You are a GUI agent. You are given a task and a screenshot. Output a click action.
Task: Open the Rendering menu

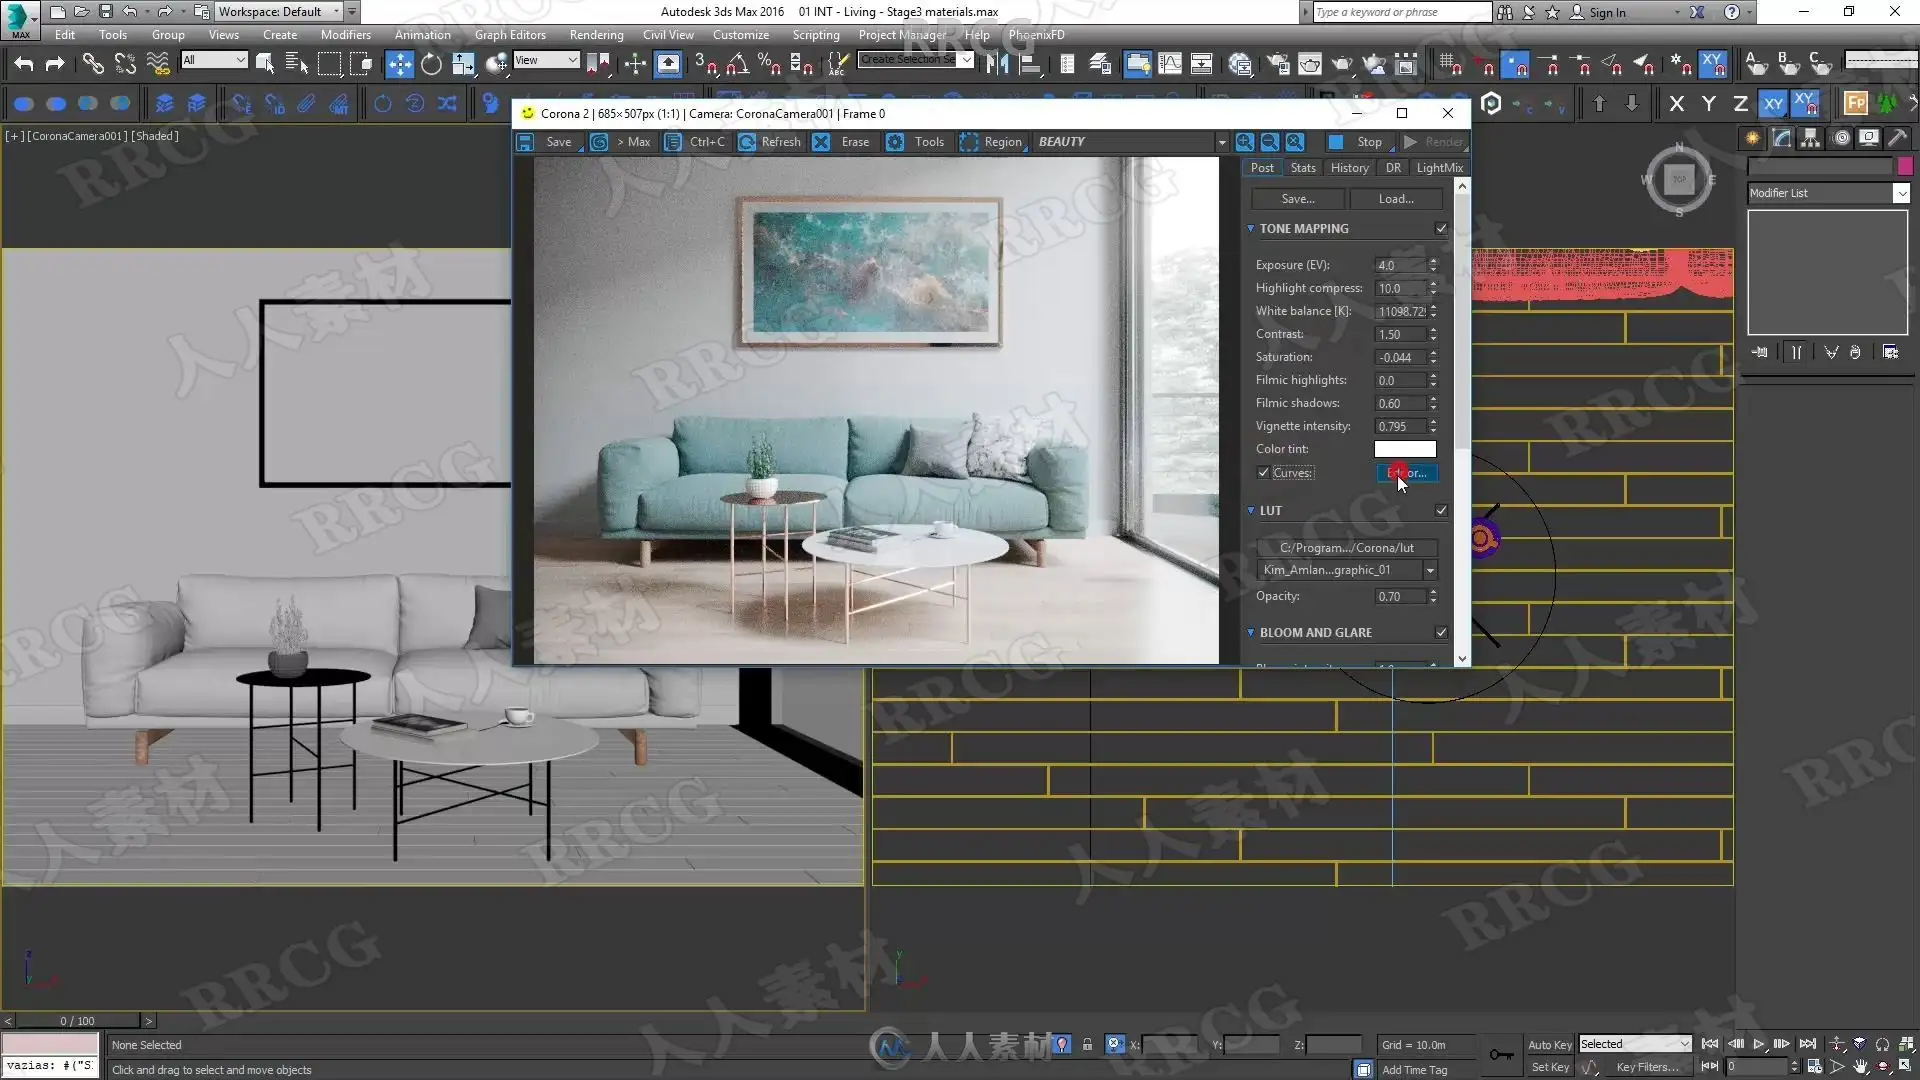click(x=596, y=35)
